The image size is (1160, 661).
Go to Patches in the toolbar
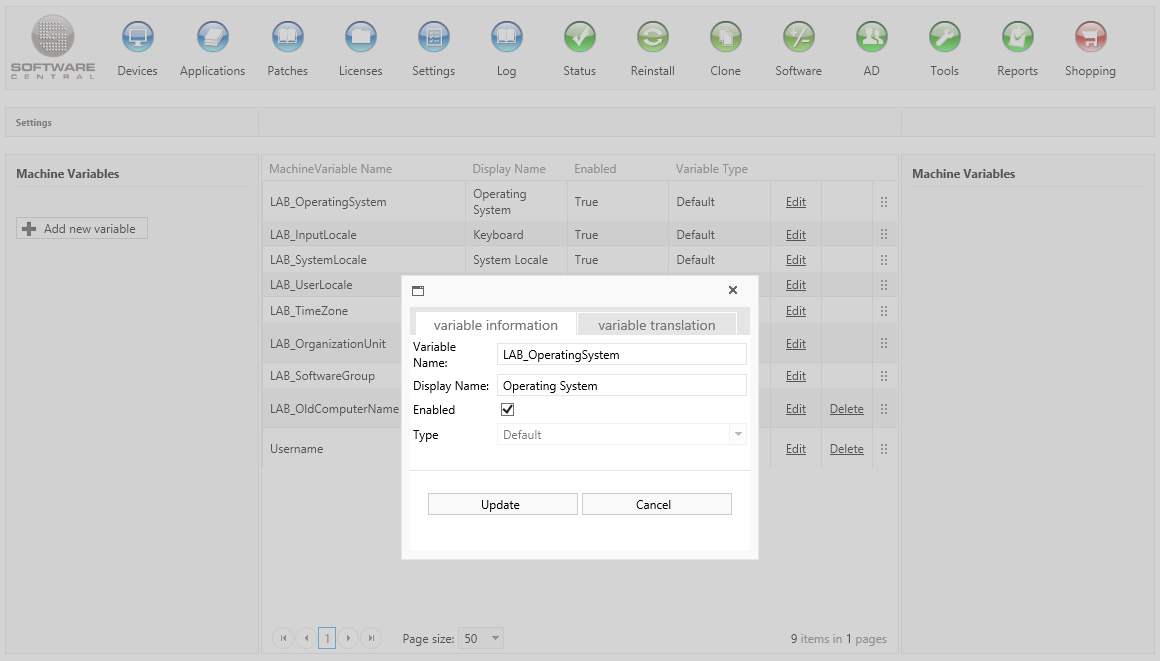[x=287, y=38]
